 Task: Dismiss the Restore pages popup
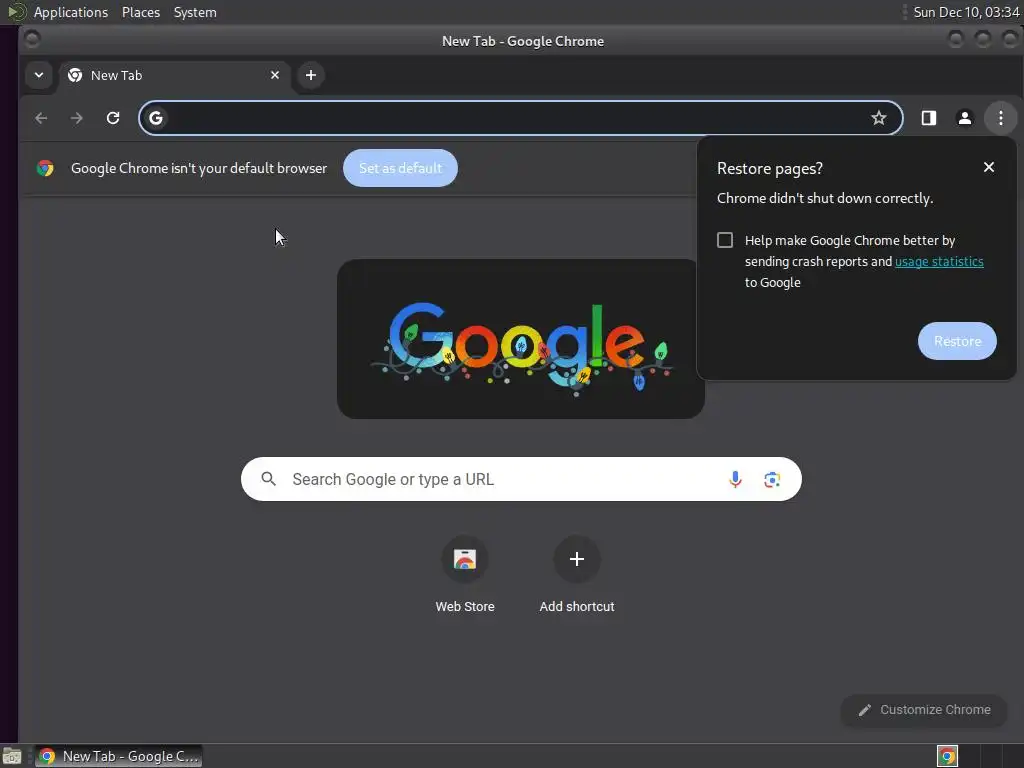click(x=989, y=167)
